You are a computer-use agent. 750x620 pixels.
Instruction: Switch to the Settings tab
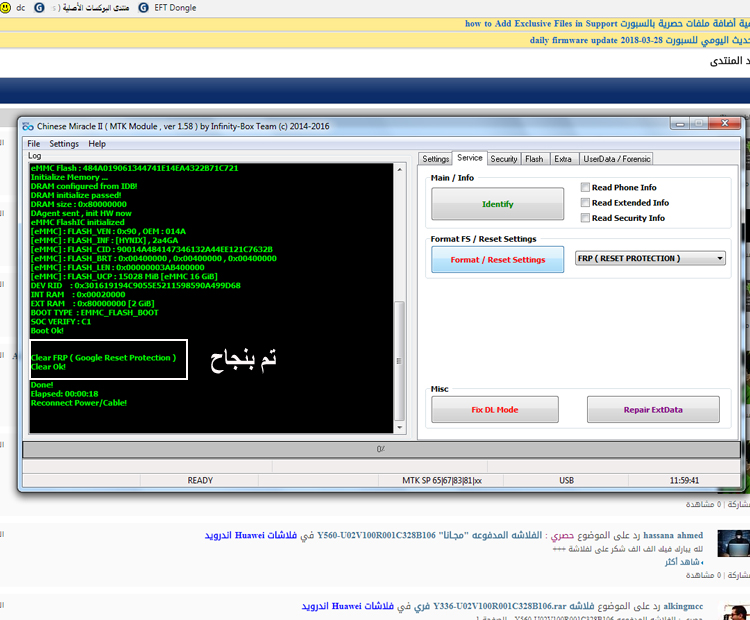(435, 159)
